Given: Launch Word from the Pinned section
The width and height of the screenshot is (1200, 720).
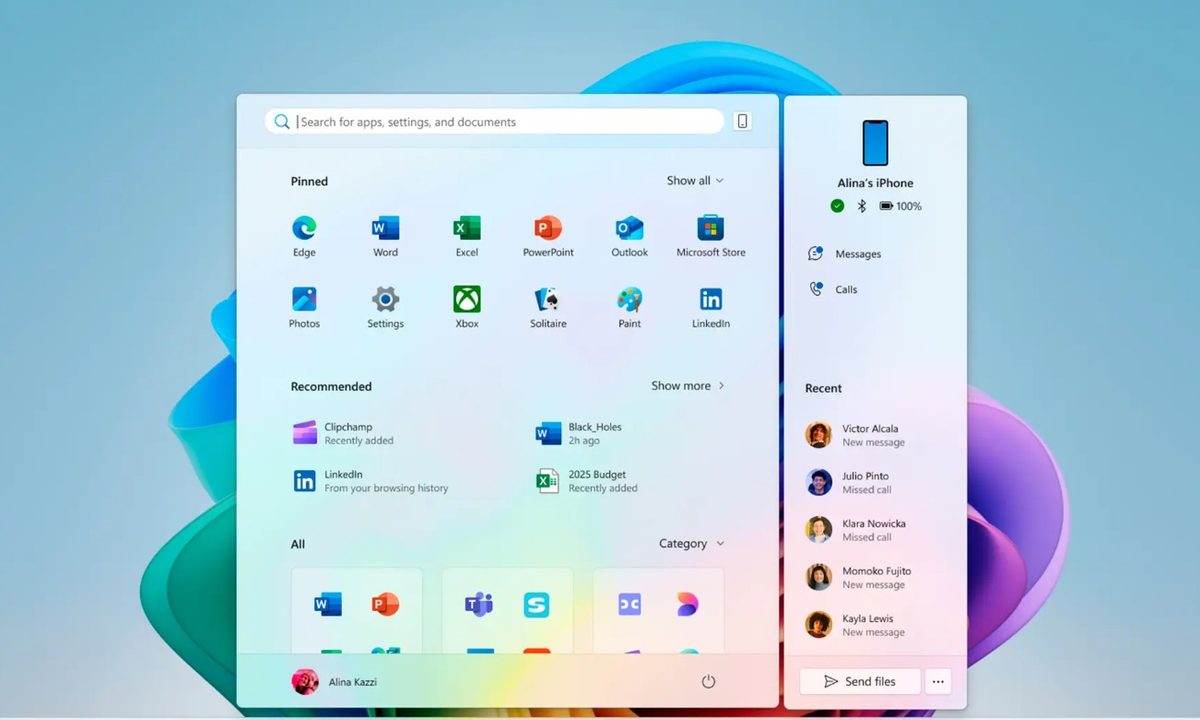Looking at the screenshot, I should tap(385, 228).
